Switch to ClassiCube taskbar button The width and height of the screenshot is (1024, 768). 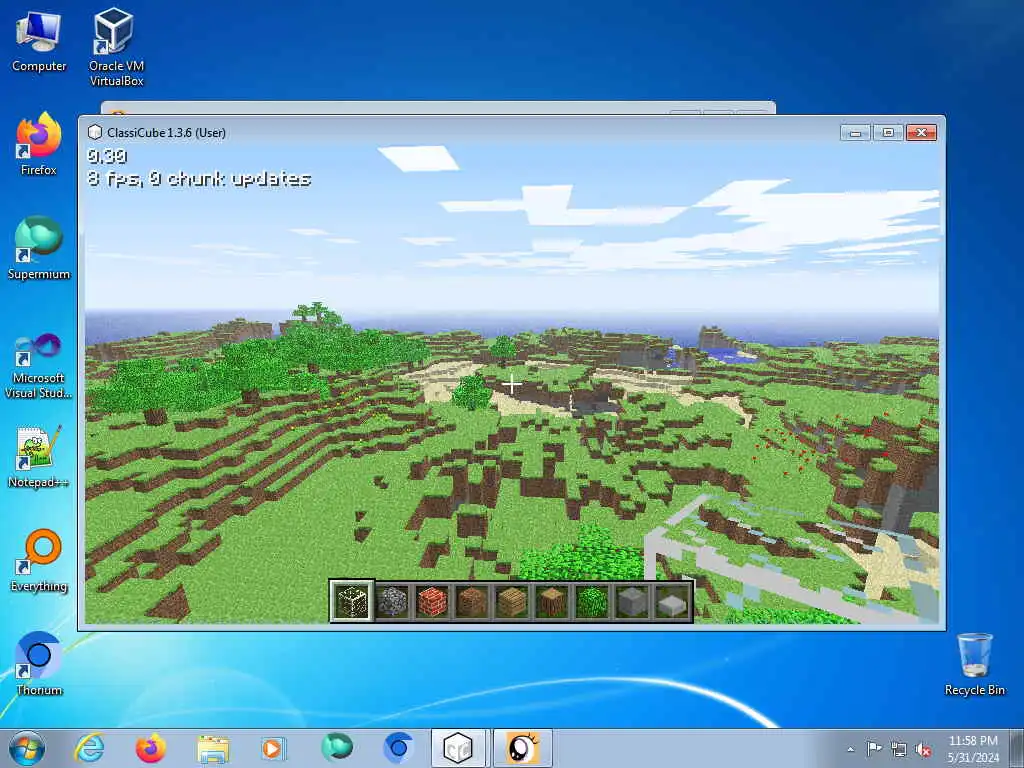458,748
